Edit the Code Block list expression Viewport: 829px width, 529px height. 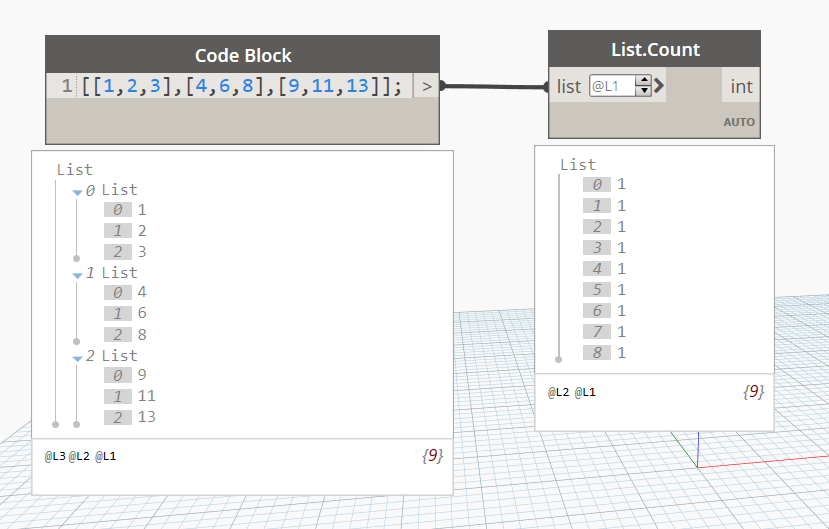[x=242, y=86]
